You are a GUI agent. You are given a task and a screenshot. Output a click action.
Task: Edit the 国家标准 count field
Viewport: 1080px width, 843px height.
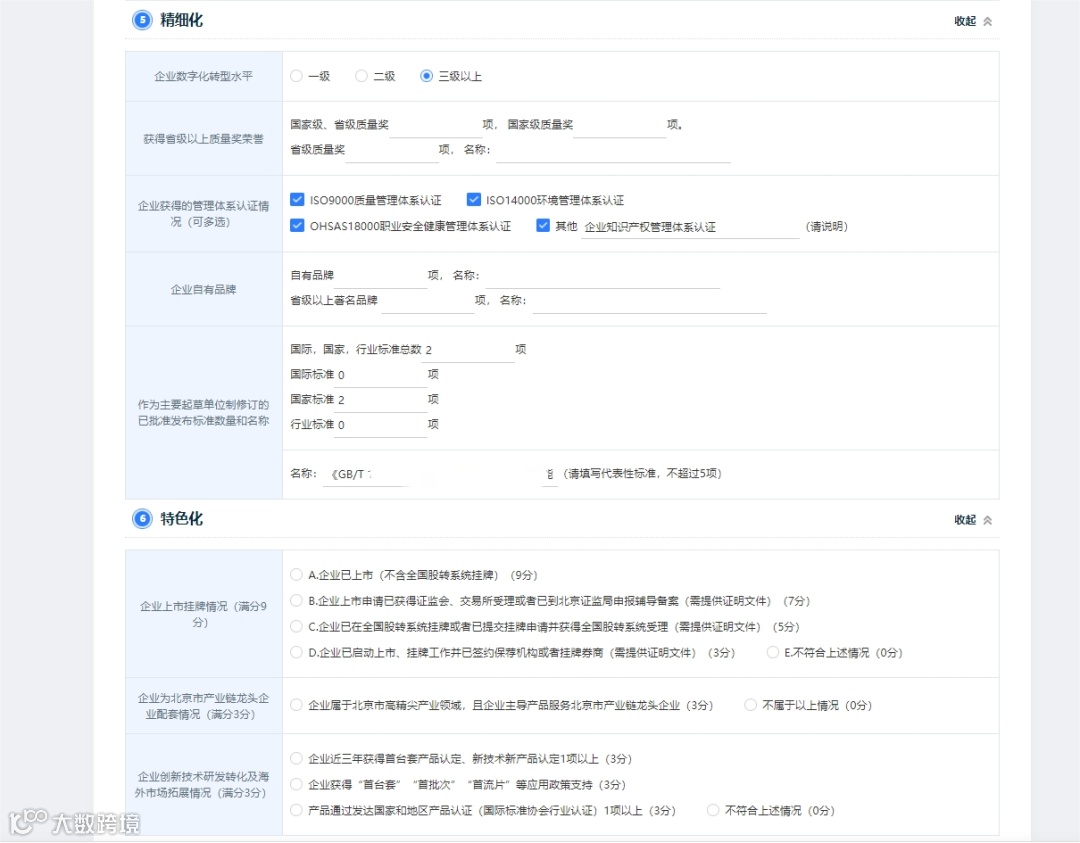coord(381,400)
